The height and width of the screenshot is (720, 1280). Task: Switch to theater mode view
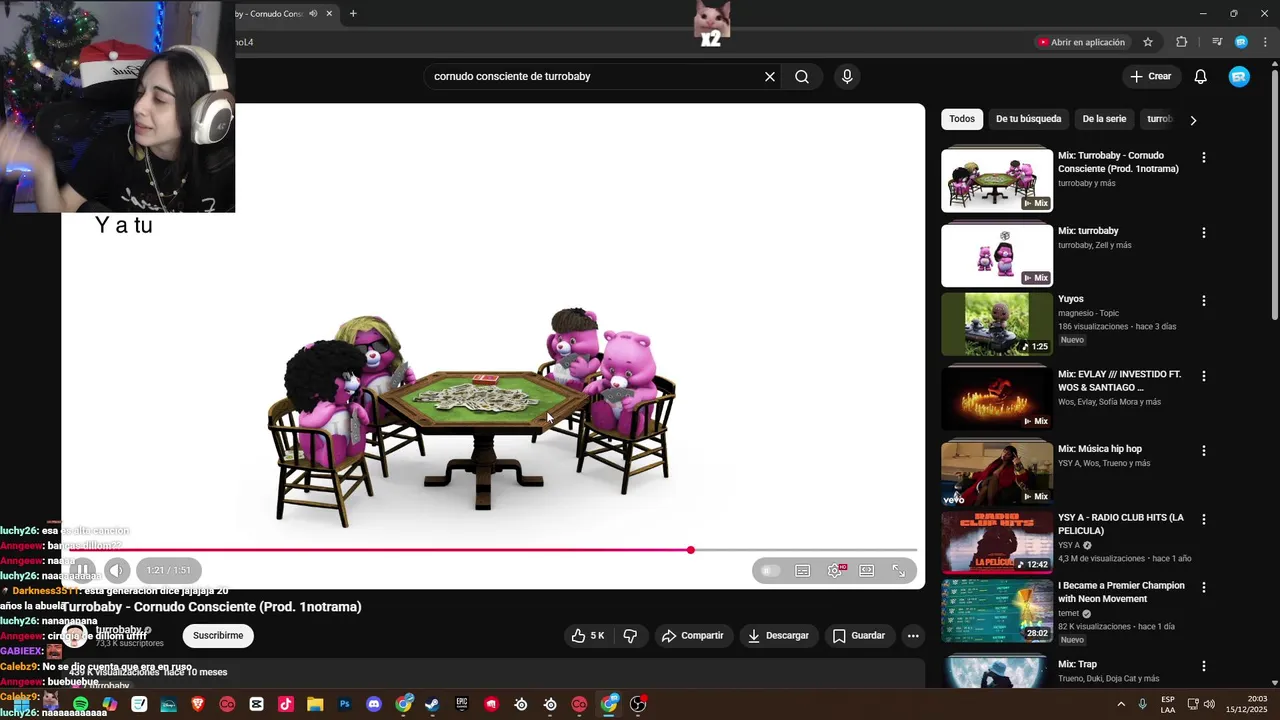pos(867,571)
